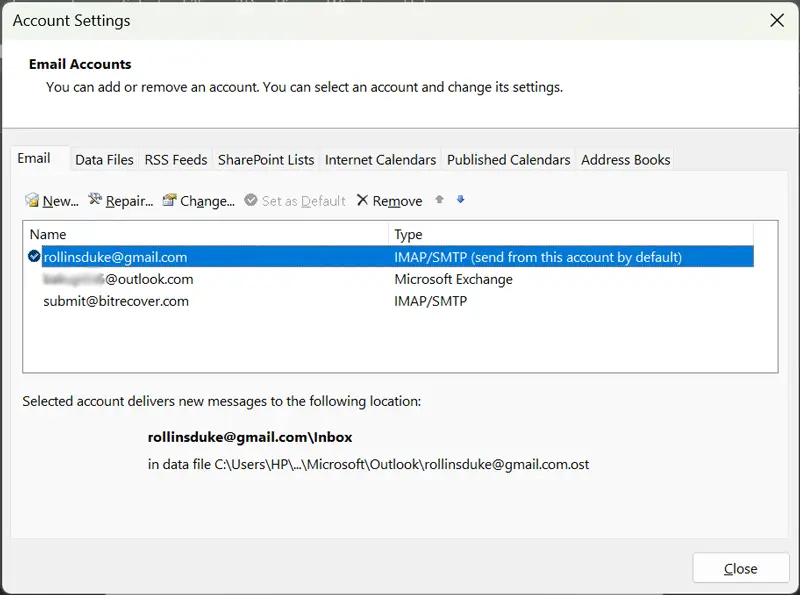This screenshot has width=800, height=595.
Task: Click the Repair... button label
Action: click(129, 201)
